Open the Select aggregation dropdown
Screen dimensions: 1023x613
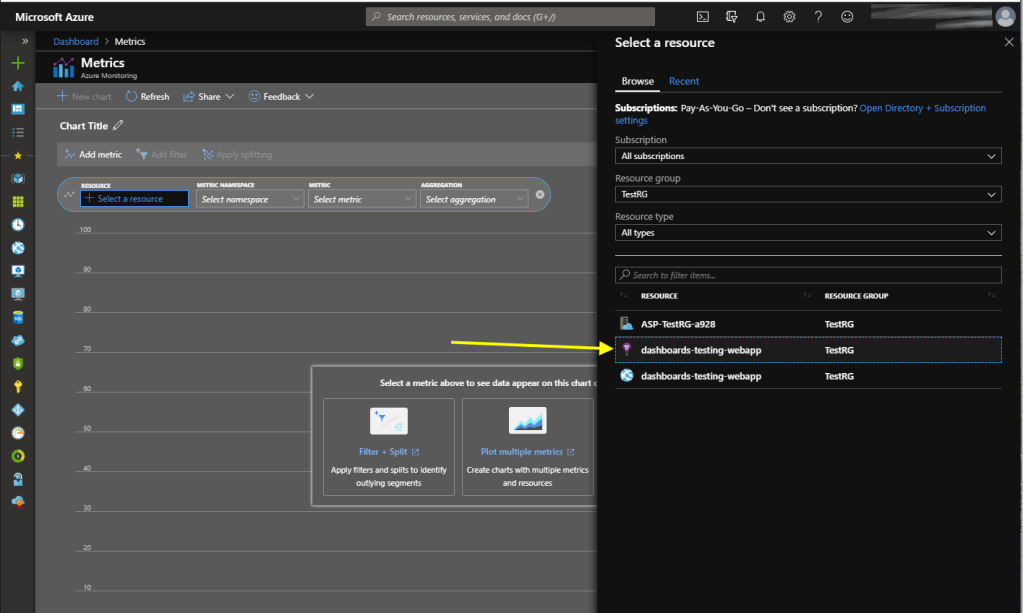coord(474,199)
